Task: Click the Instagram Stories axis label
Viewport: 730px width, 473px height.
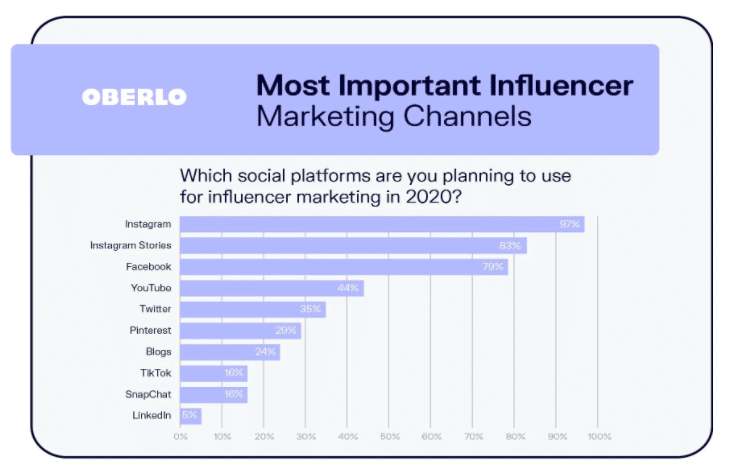Action: coord(131,245)
